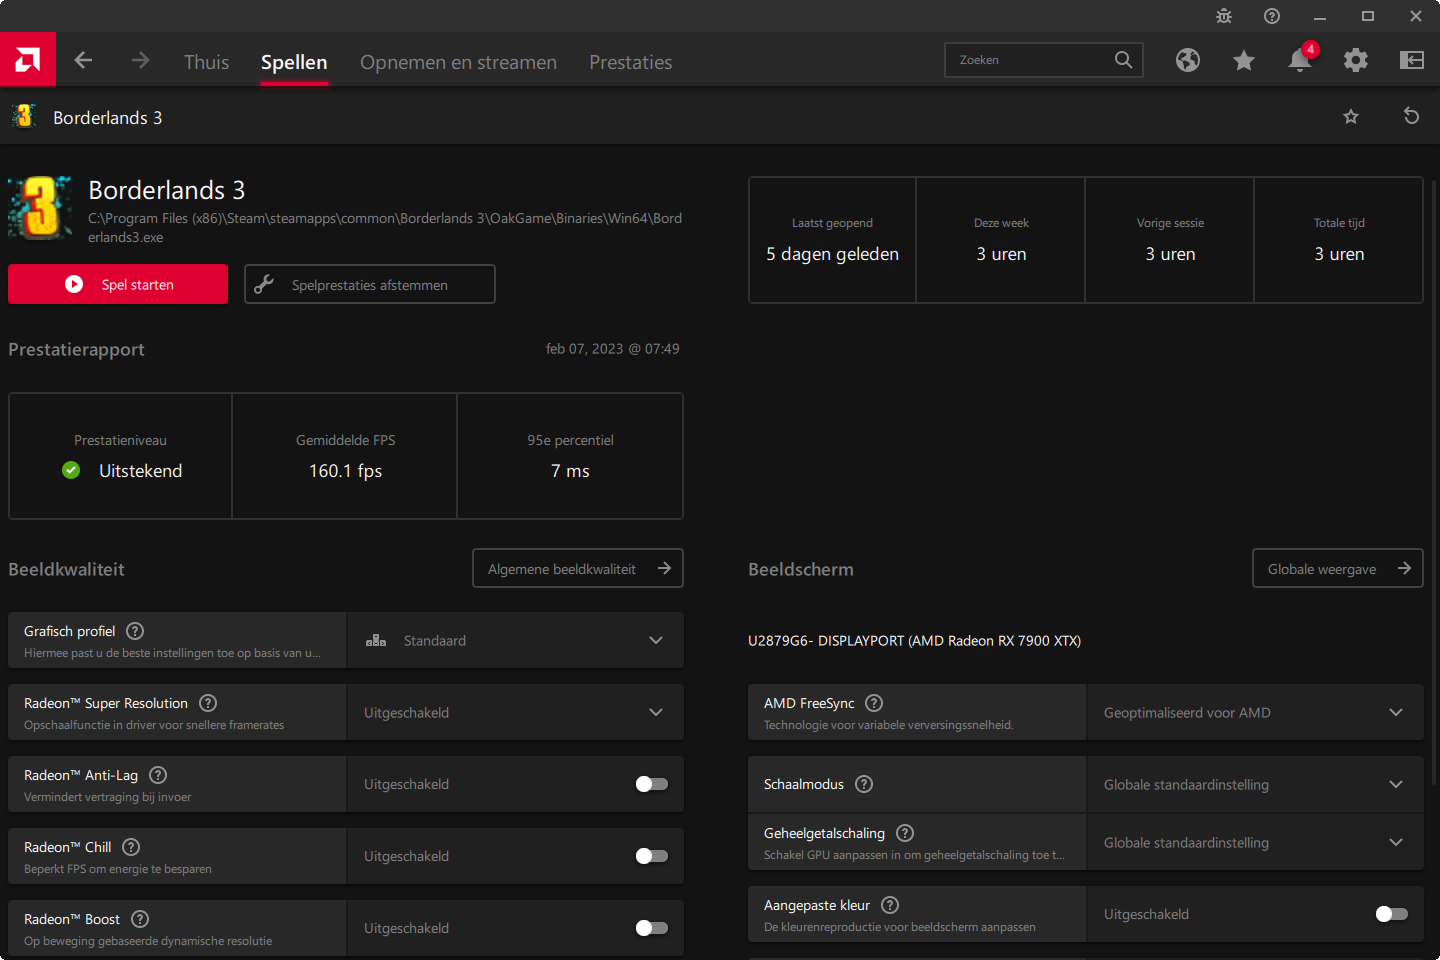Screen dimensions: 1440x960
Task: Click small Borderlands 3 icon in header bar
Action: pos(24,117)
